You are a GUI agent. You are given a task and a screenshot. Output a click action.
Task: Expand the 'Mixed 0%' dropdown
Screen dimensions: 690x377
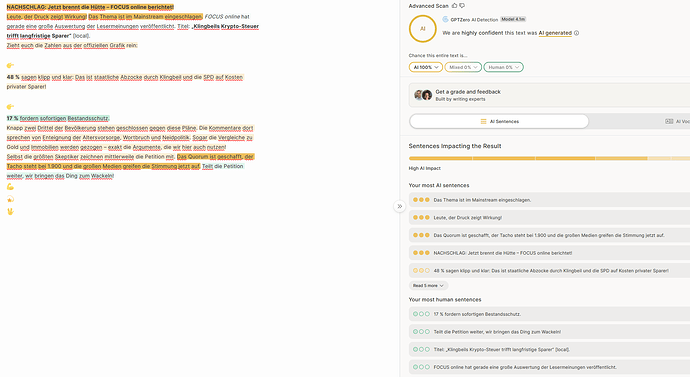[x=463, y=67]
